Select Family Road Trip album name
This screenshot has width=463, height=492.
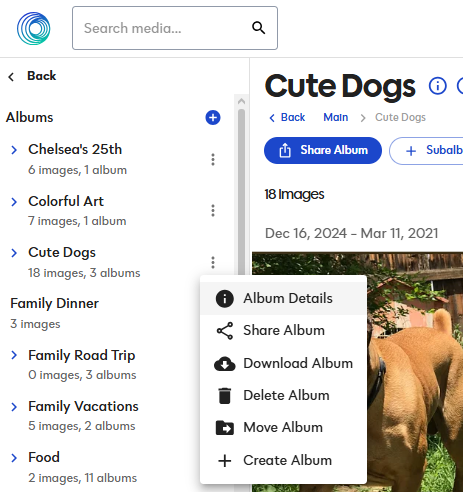(x=82, y=355)
